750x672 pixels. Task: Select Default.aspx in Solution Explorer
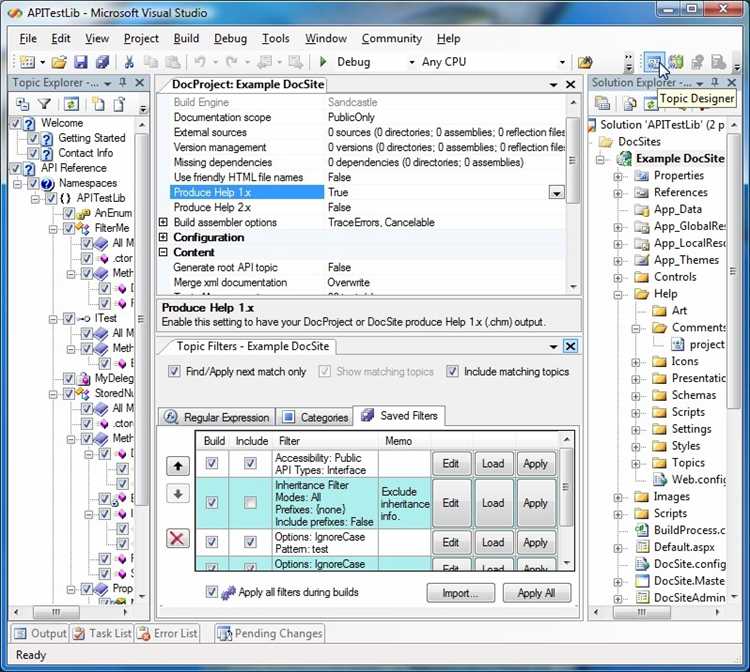[684, 547]
